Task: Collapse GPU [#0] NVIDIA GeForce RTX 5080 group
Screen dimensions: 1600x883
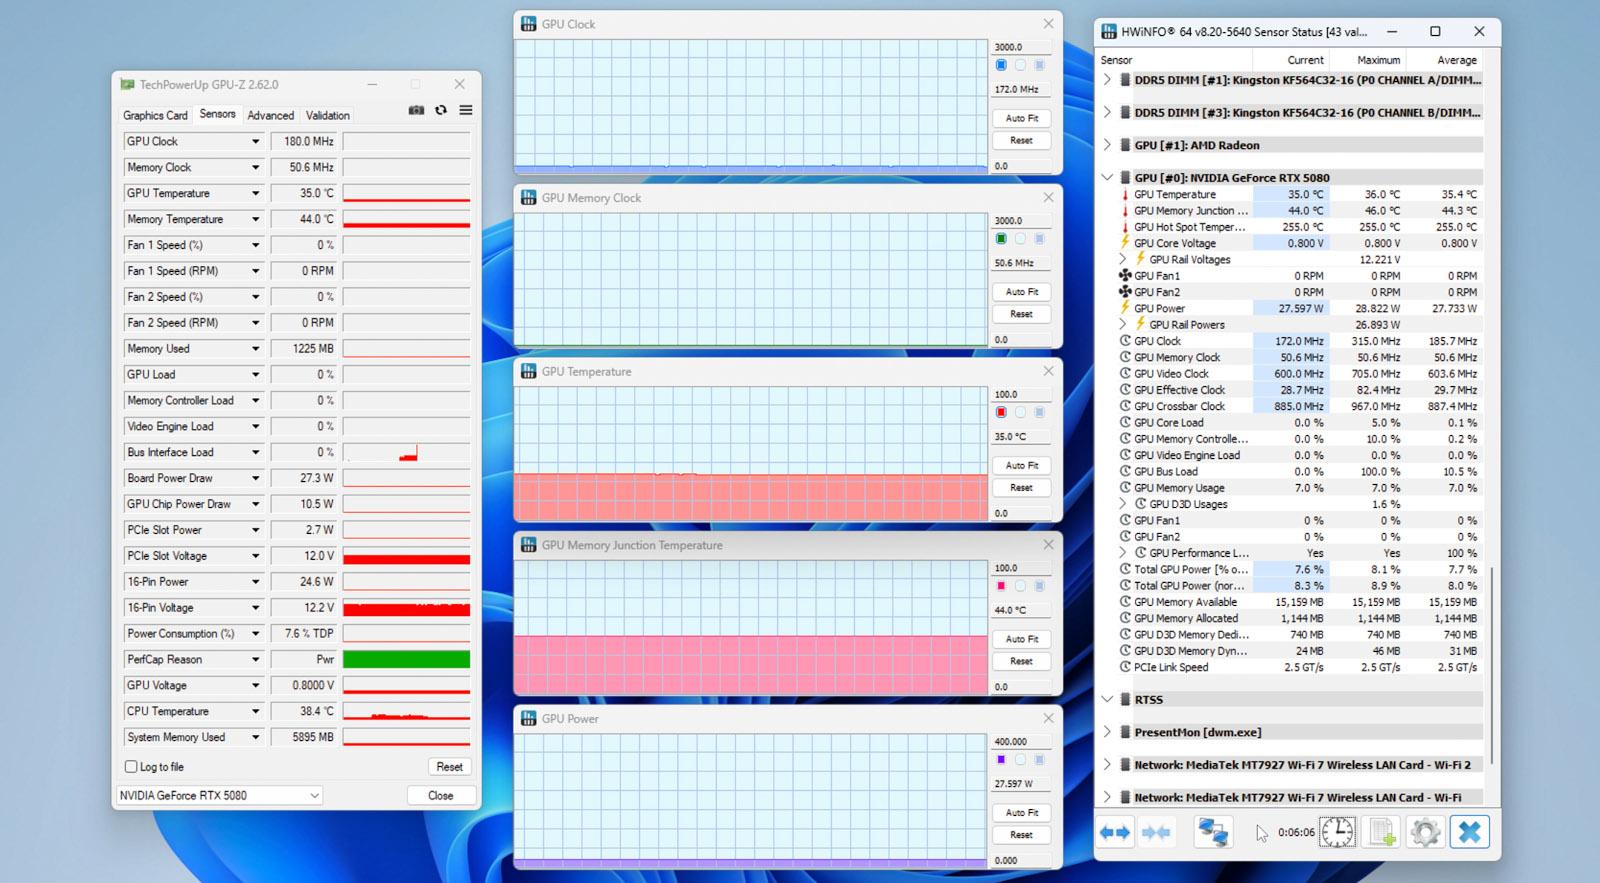Action: click(1107, 178)
